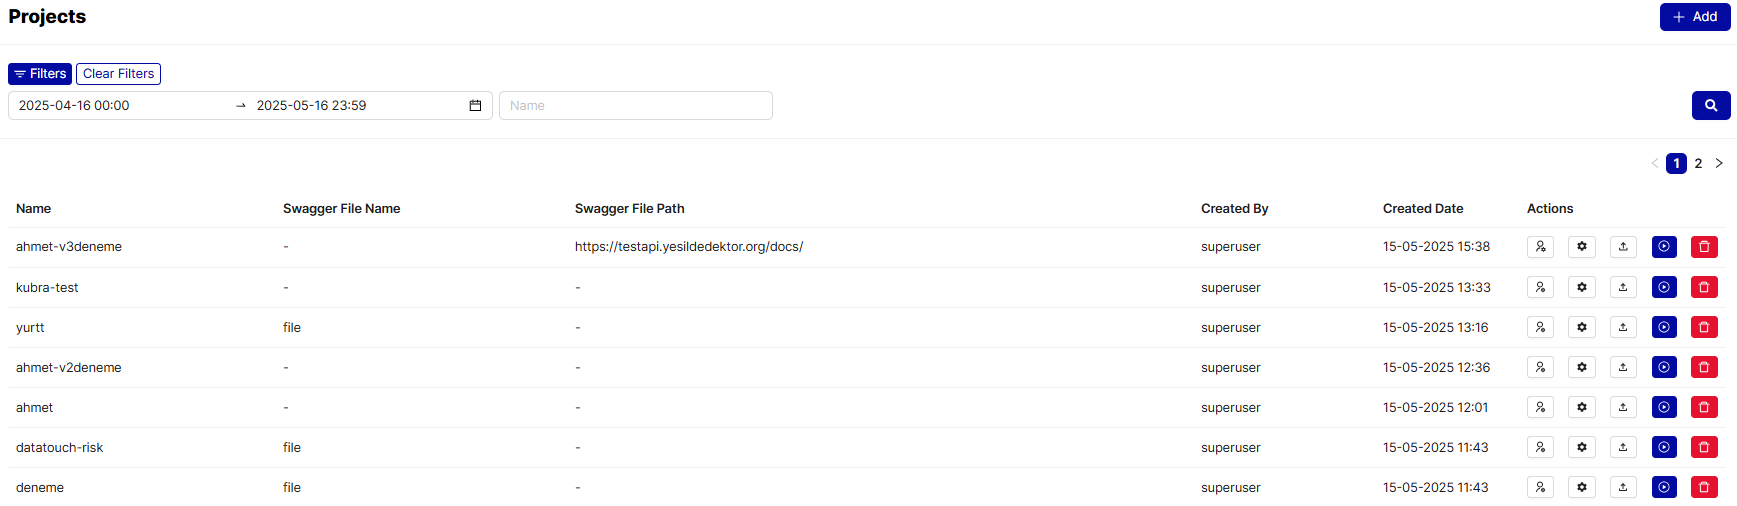Delete the ahmet-v3deneme project
This screenshot has height=506, width=1737.
pyautogui.click(x=1704, y=247)
